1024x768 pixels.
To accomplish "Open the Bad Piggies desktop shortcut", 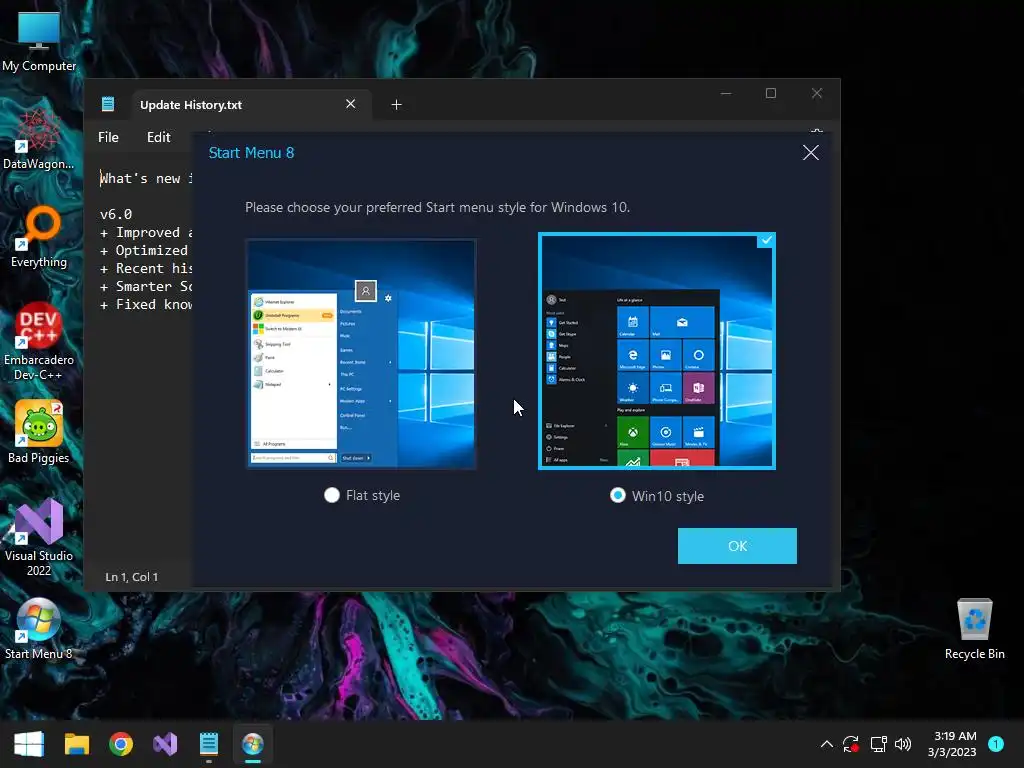I will [39, 432].
